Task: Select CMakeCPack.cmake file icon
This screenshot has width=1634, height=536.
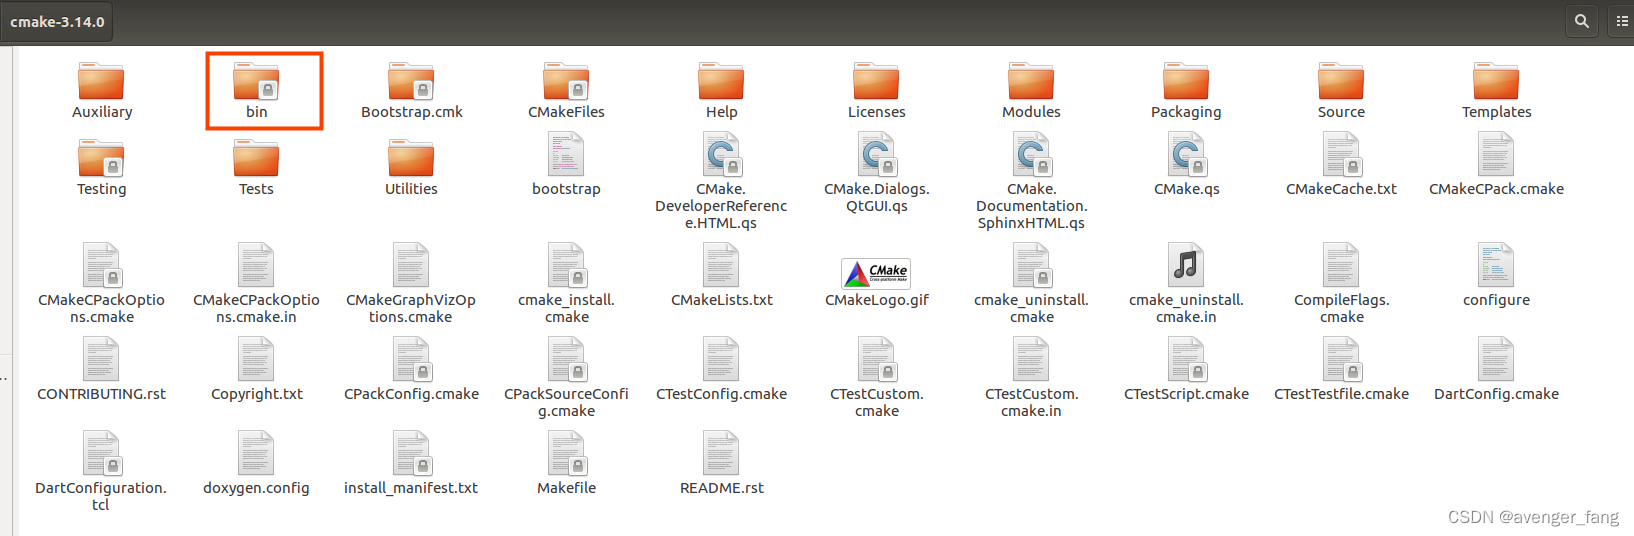Action: [x=1496, y=155]
